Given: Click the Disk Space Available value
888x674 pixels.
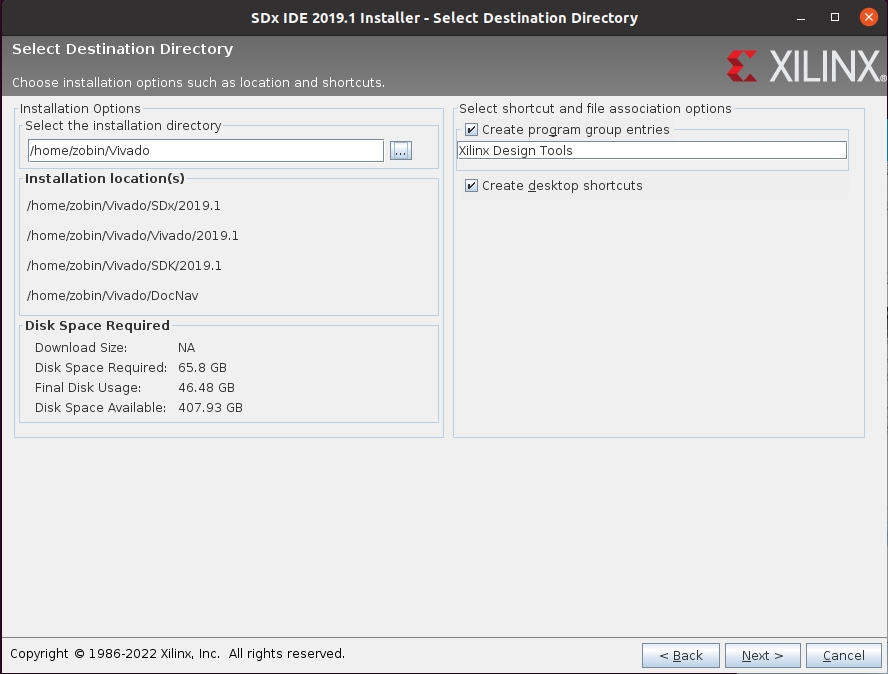Looking at the screenshot, I should coord(210,408).
